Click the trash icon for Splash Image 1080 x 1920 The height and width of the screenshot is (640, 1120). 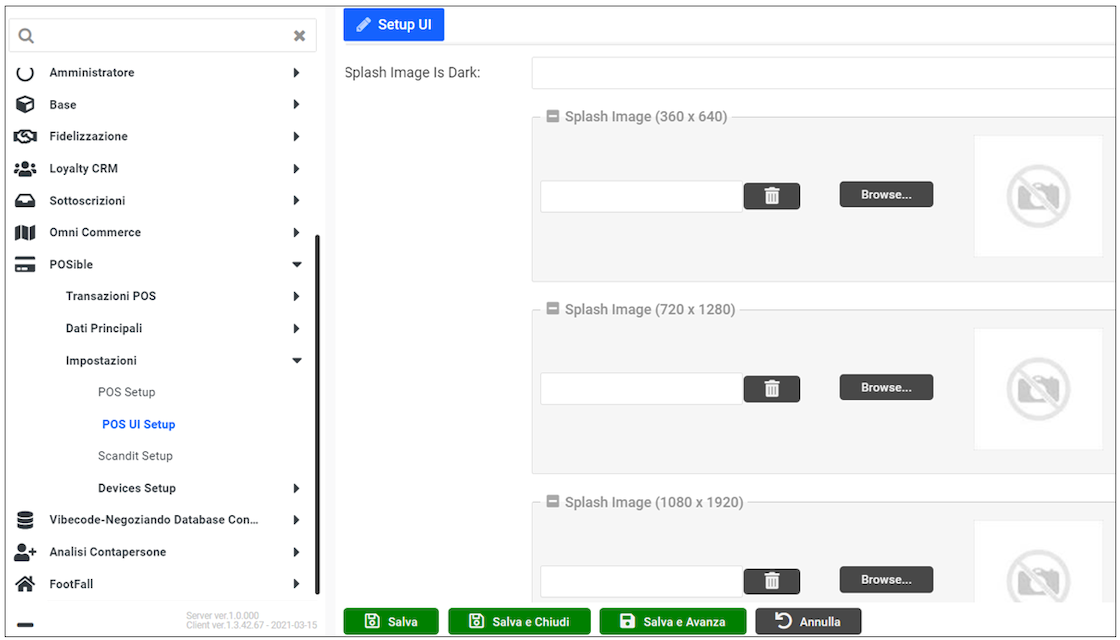click(x=771, y=581)
